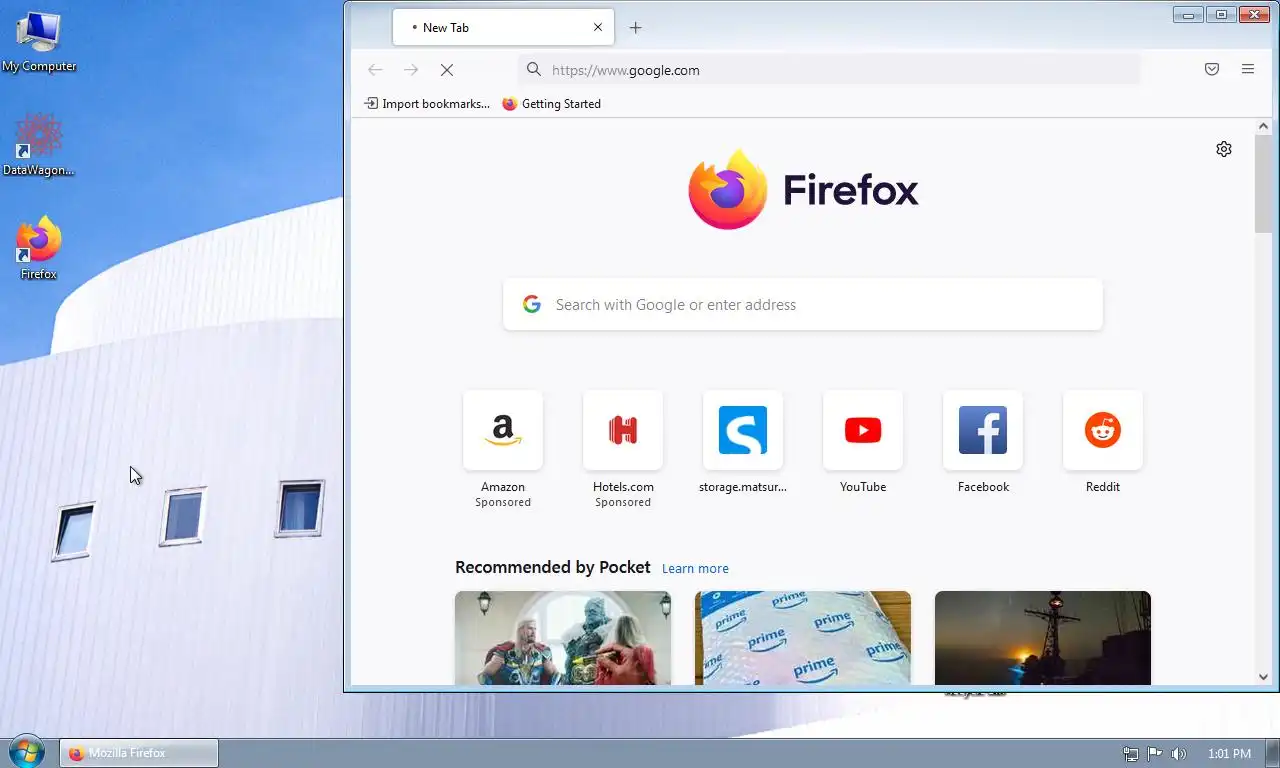Open Getting Started bookmark
The image size is (1280, 768).
click(x=551, y=104)
